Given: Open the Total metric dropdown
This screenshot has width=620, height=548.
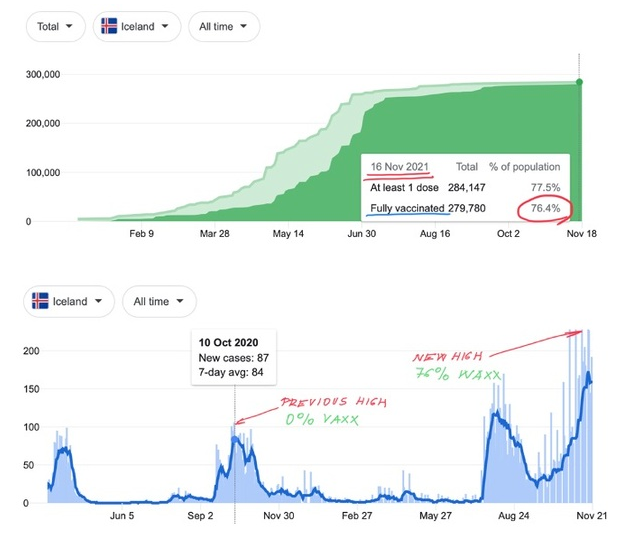Looking at the screenshot, I should pyautogui.click(x=55, y=27).
